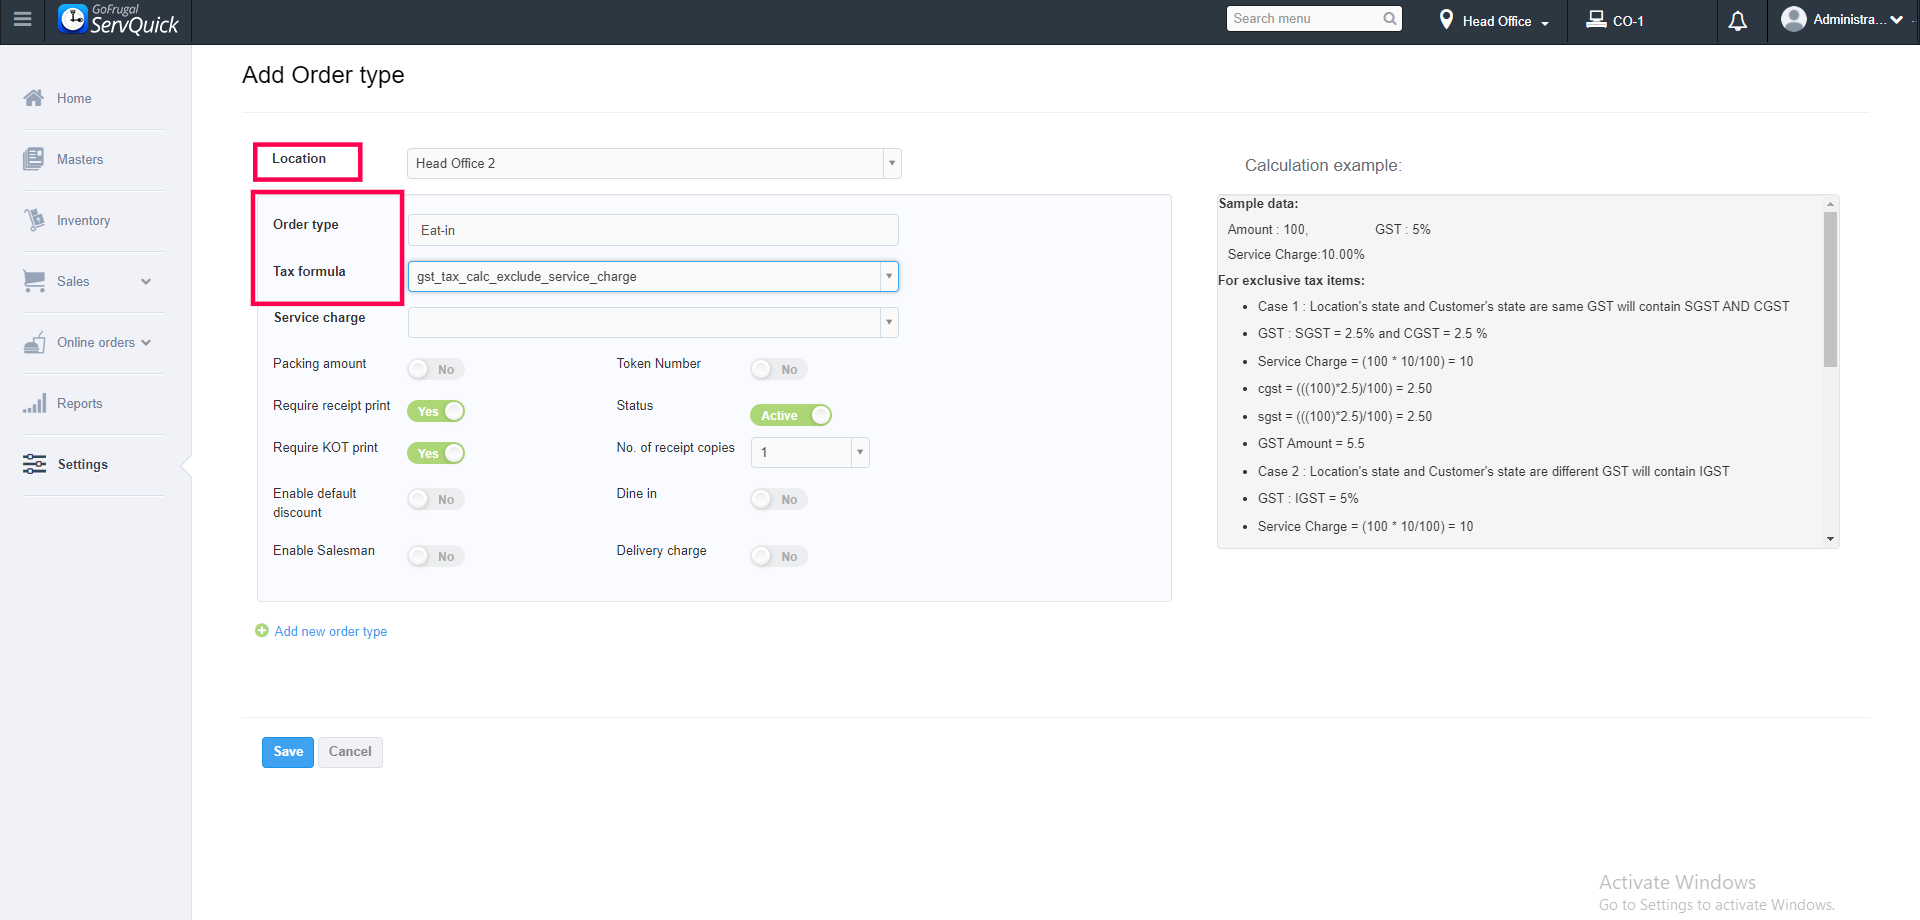
Task: Click the For exclusive tax items text
Action: 1291,280
